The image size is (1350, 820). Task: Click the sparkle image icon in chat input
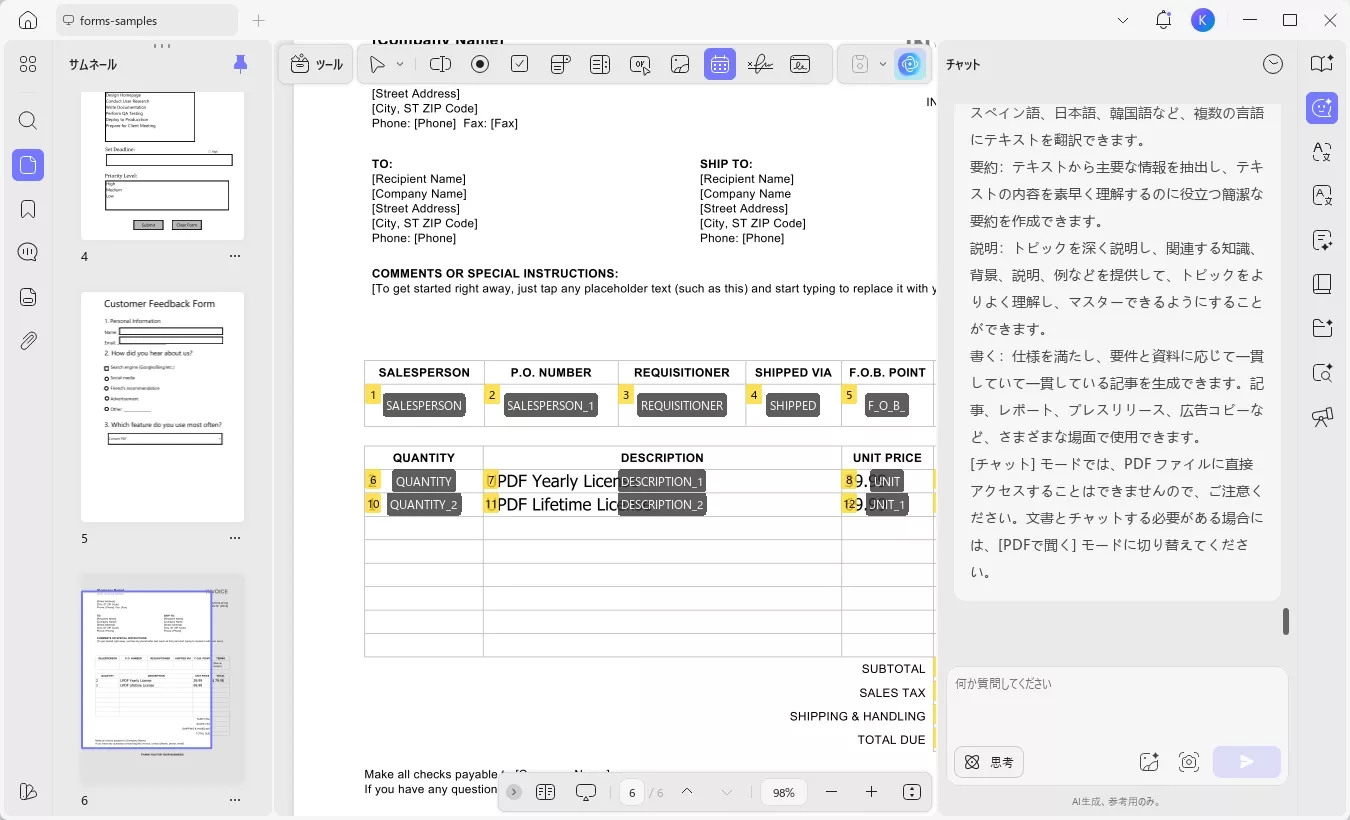tap(1149, 762)
